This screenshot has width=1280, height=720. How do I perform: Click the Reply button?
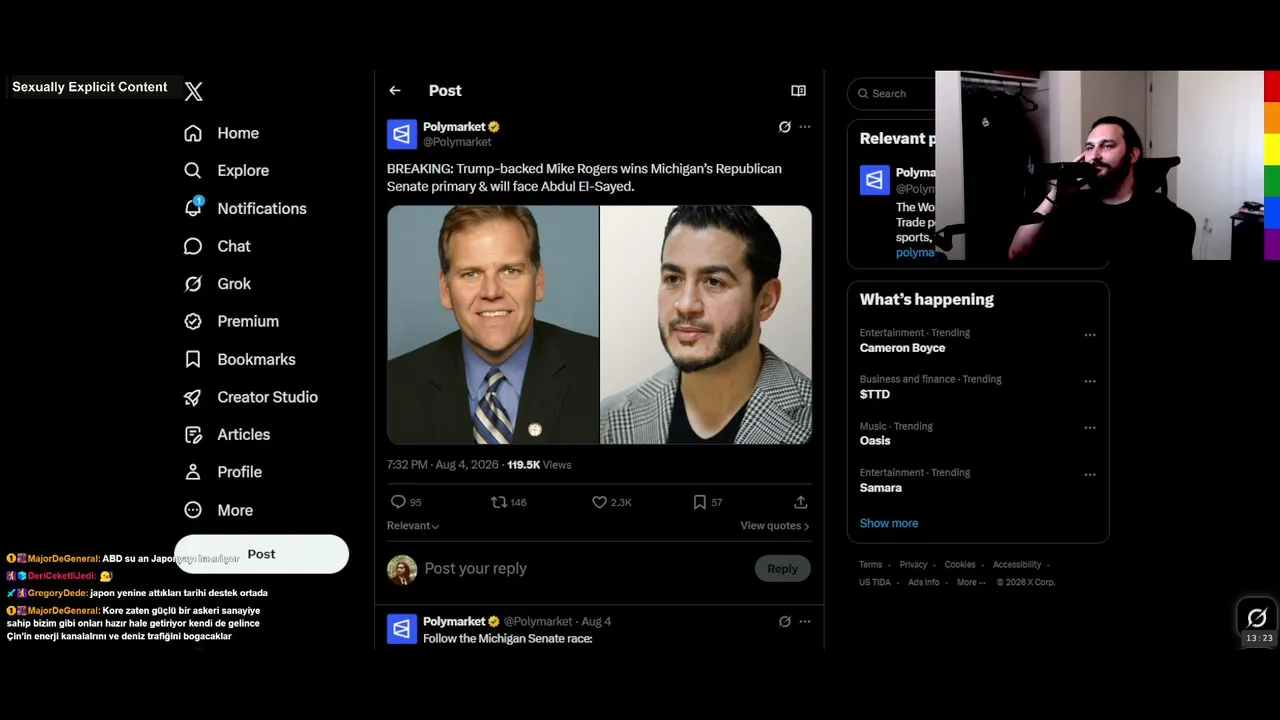[782, 569]
